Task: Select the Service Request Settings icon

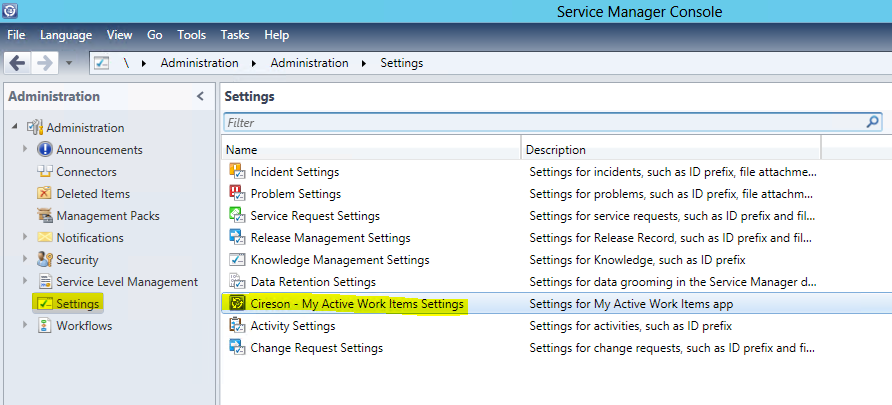Action: tap(237, 216)
